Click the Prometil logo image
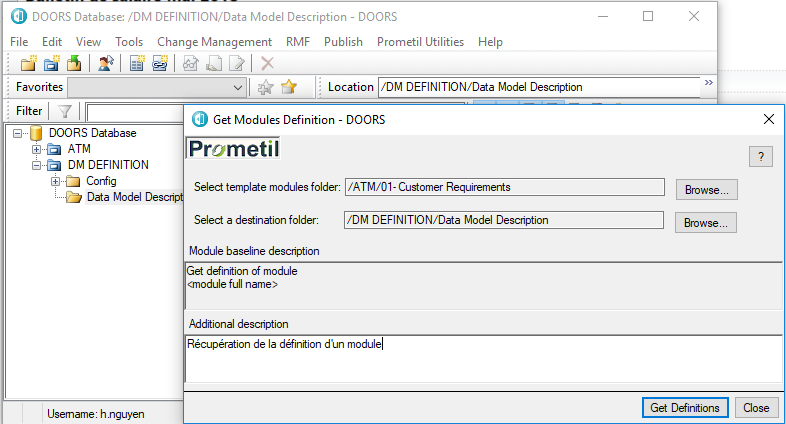The height and width of the screenshot is (424, 786). pyautogui.click(x=234, y=148)
